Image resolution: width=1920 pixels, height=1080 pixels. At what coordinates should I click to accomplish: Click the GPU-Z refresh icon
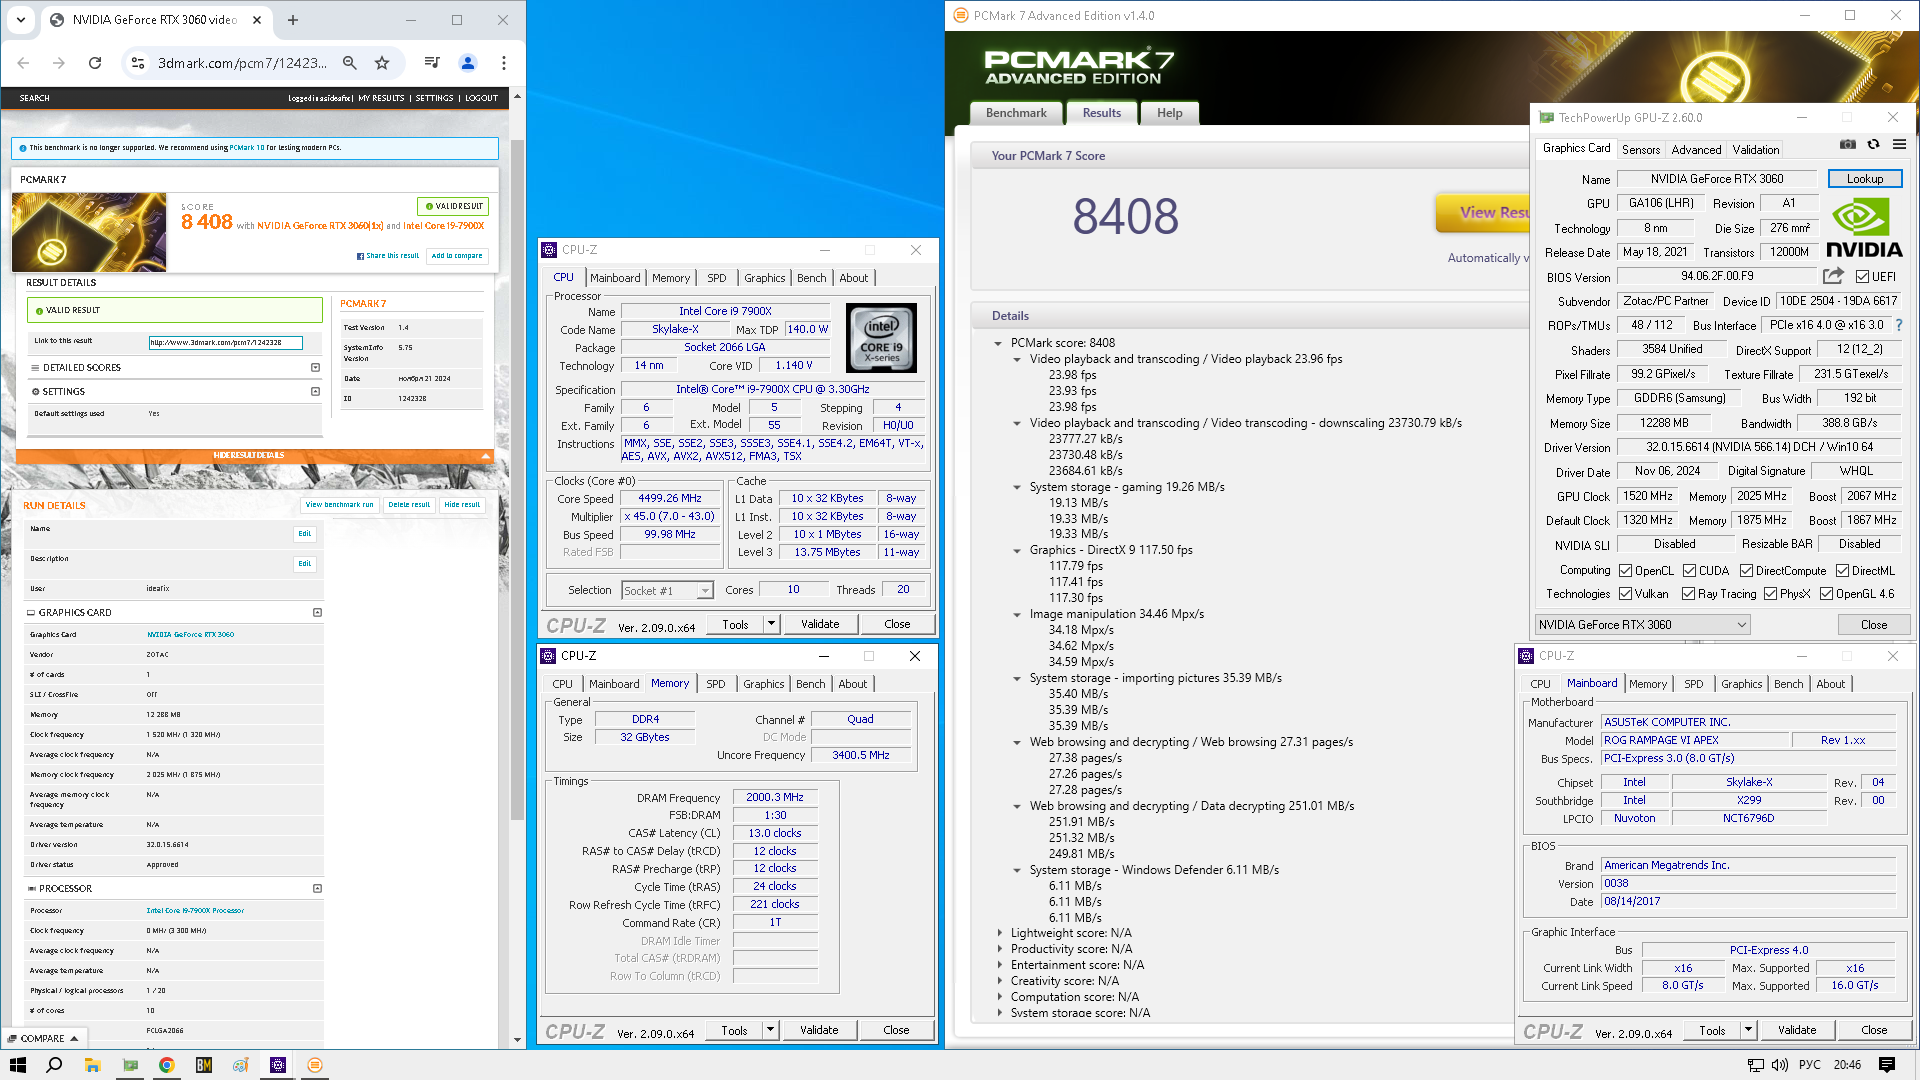pos(1873,145)
